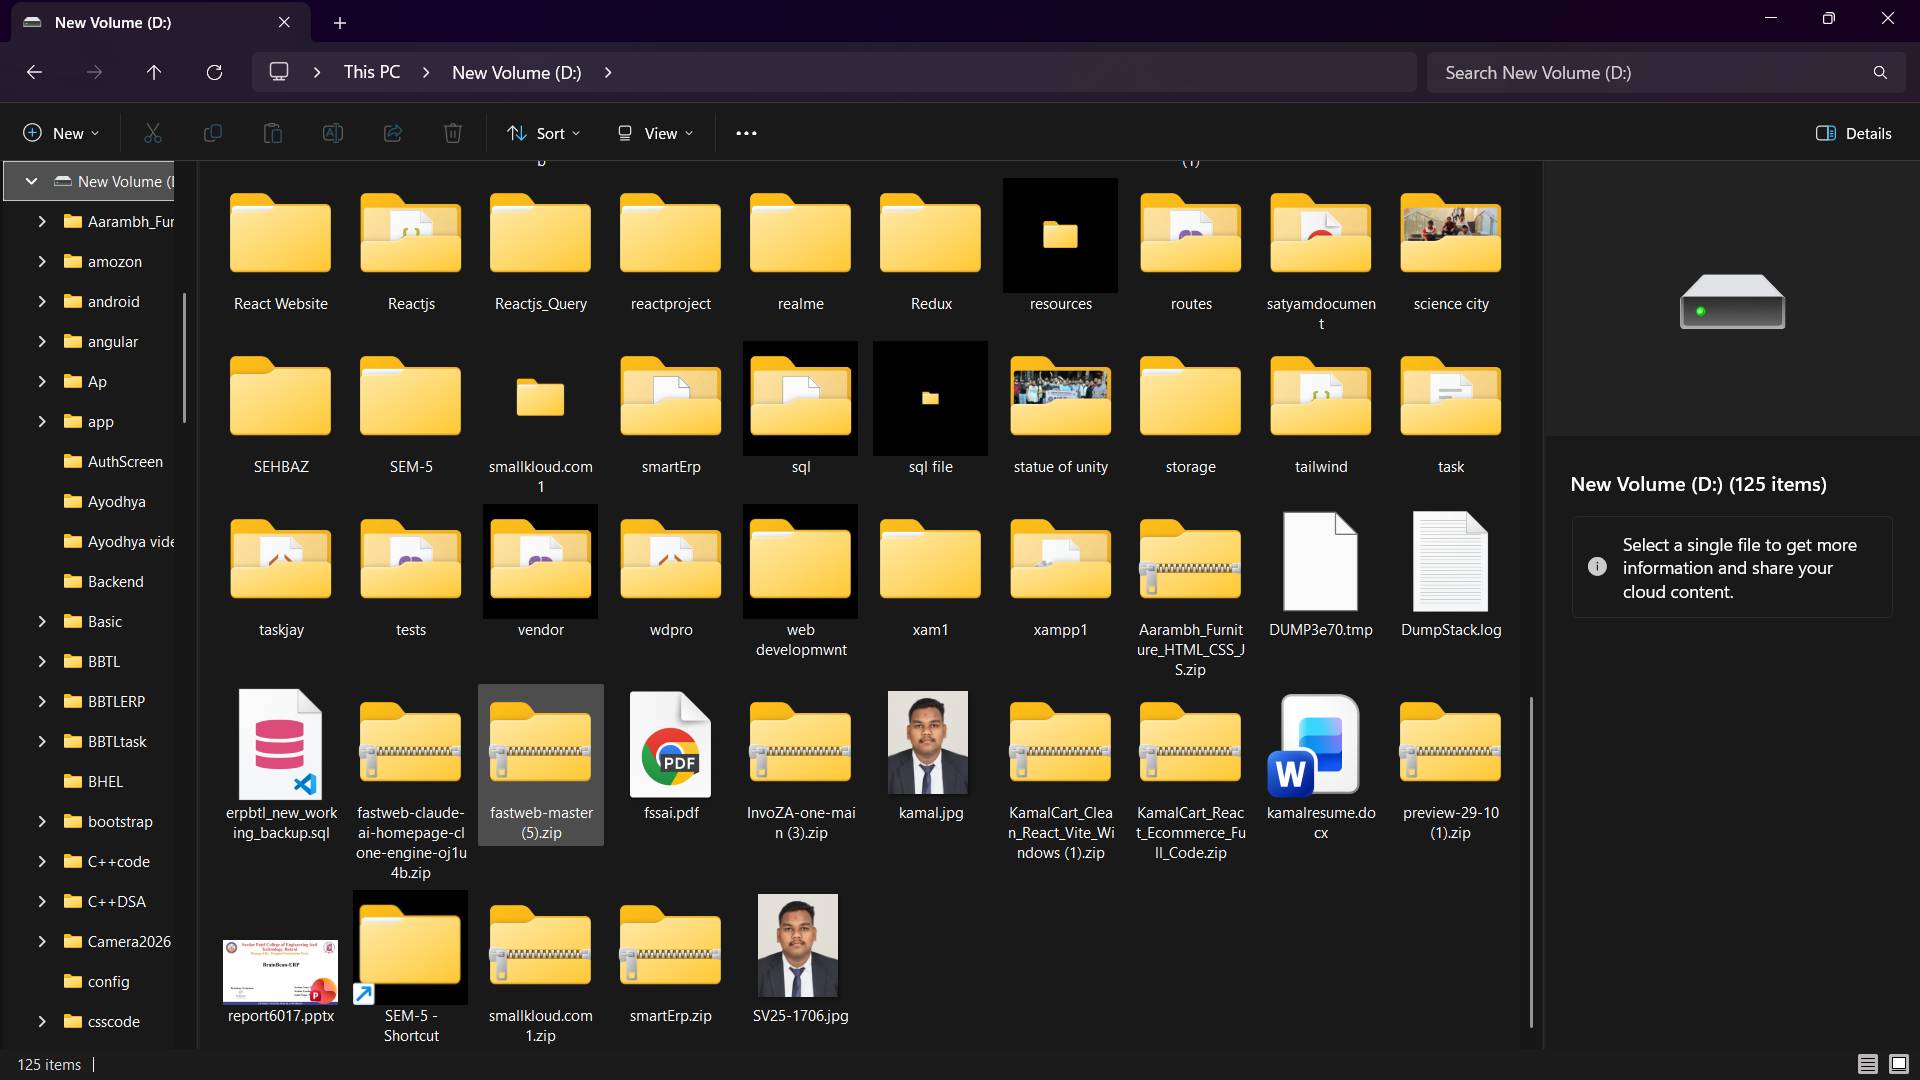Expand the android folder in navigation tree

pos(42,301)
